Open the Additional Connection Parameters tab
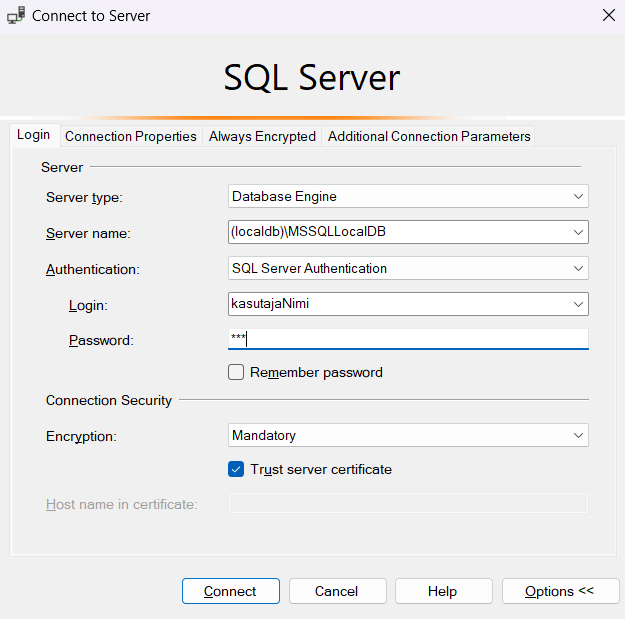Image resolution: width=625 pixels, height=619 pixels. click(x=429, y=136)
